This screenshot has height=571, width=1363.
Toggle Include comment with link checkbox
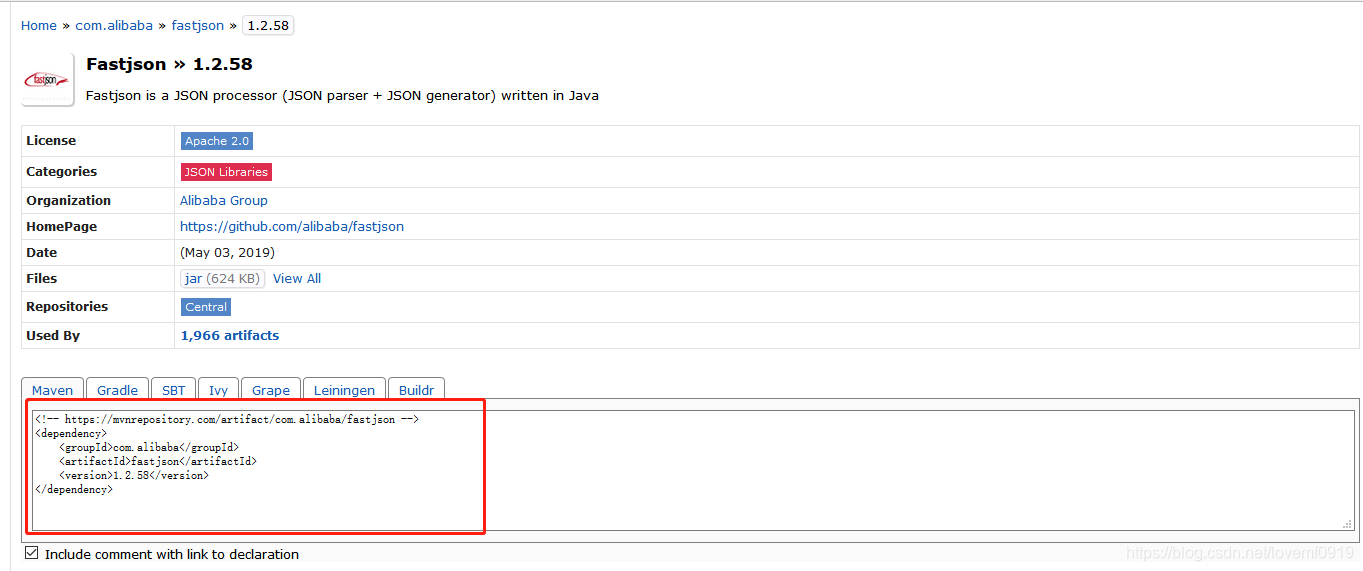pyautogui.click(x=32, y=553)
